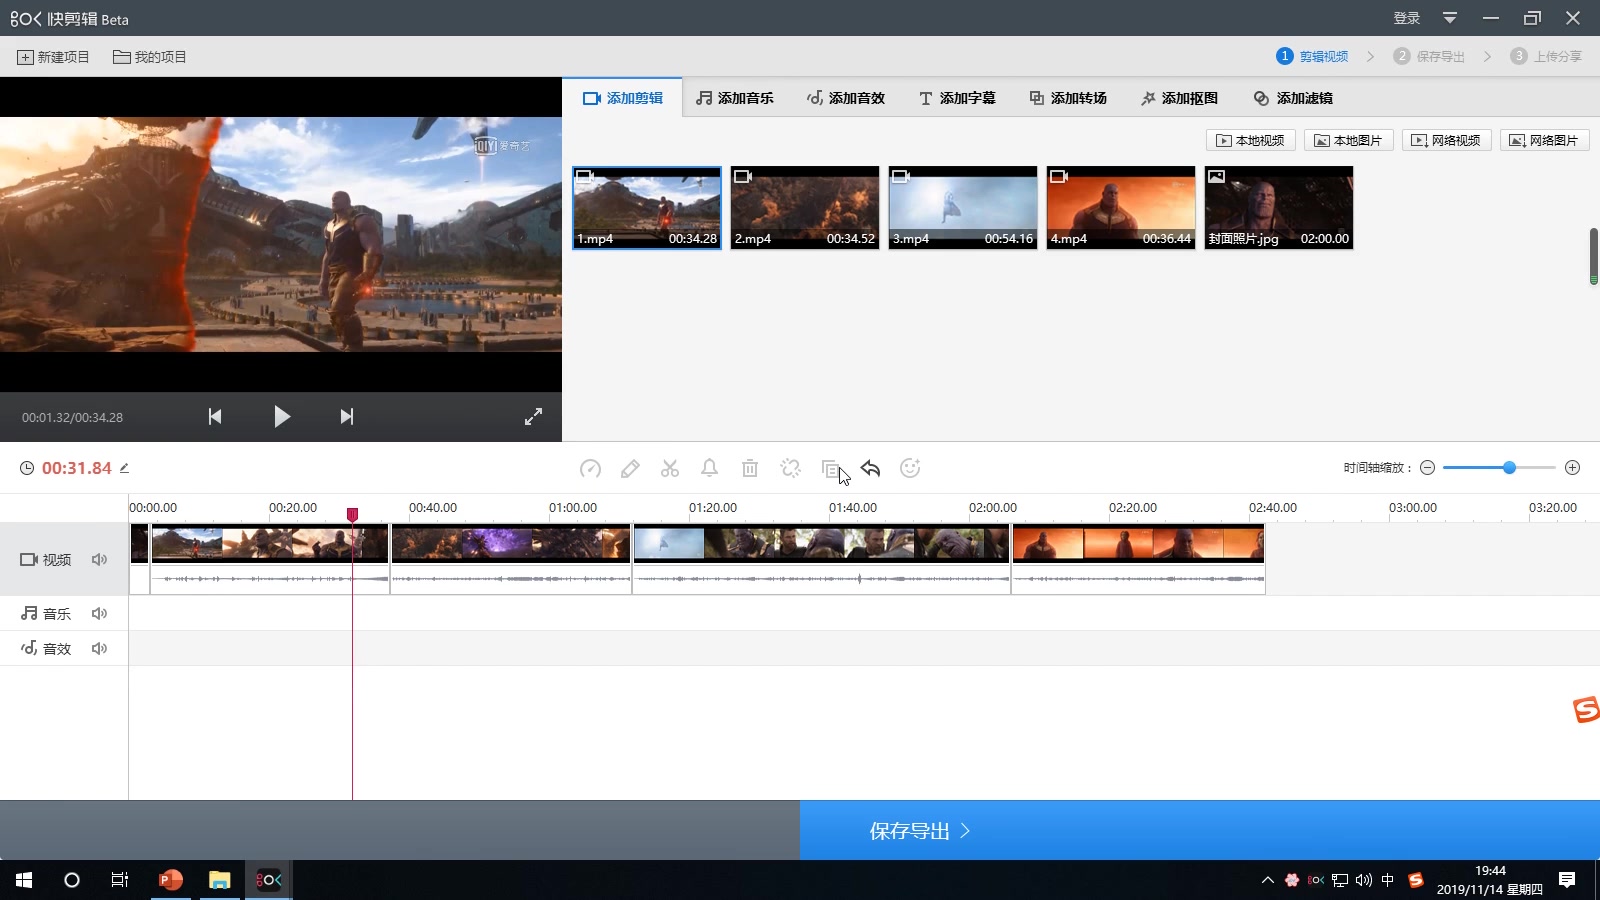Image resolution: width=1600 pixels, height=900 pixels.
Task: Click 本地视频 import button
Action: pyautogui.click(x=1250, y=140)
